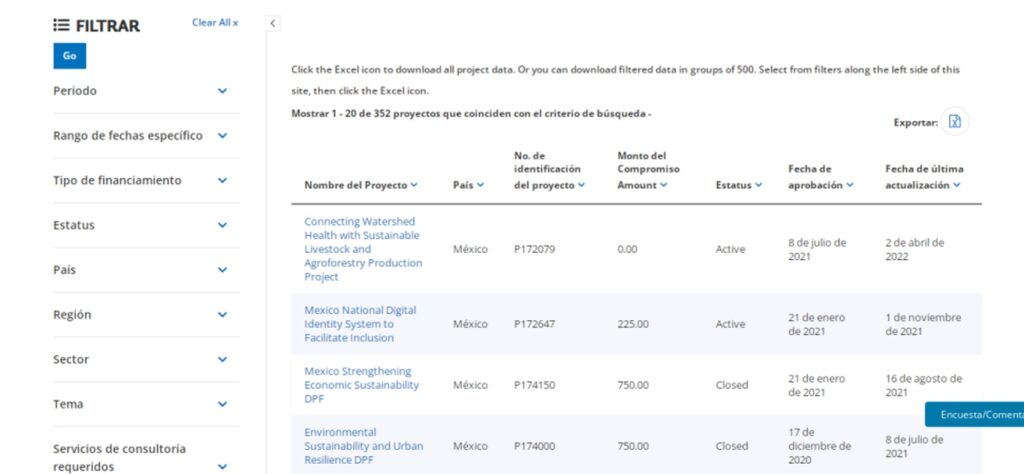
Task: Open the Encuesta/Comentarios feedback tab
Action: 975,414
